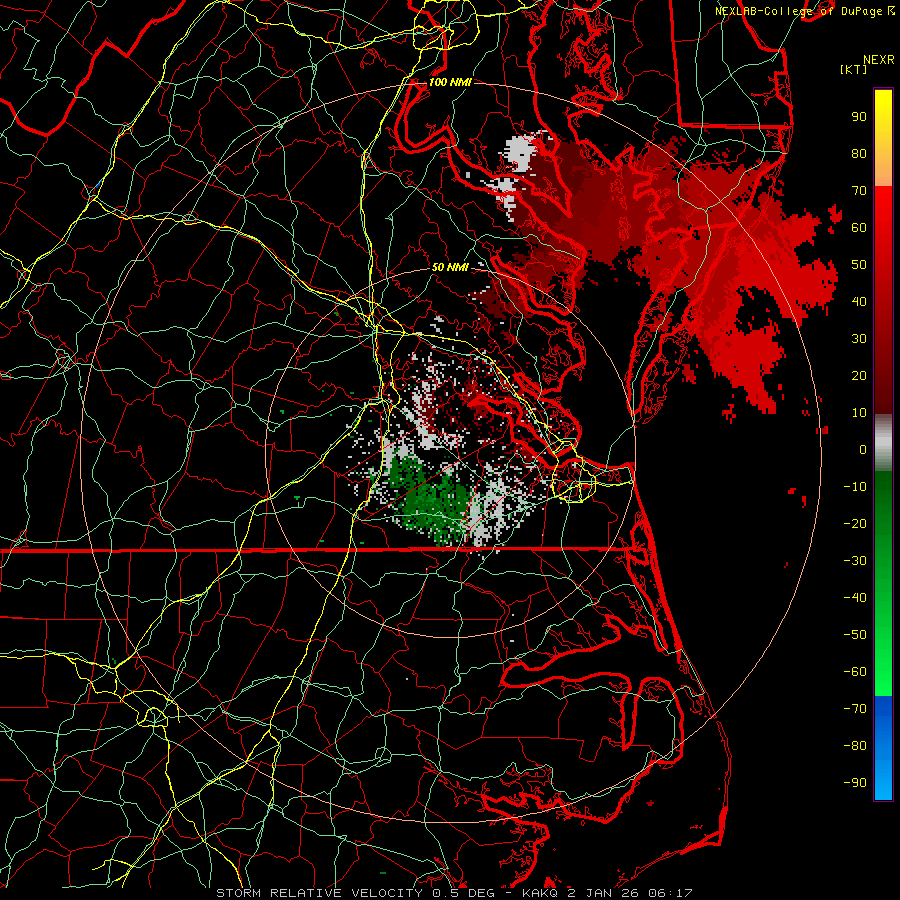Click the 10 value on velocity scale
This screenshot has height=900, width=900.
(x=859, y=413)
